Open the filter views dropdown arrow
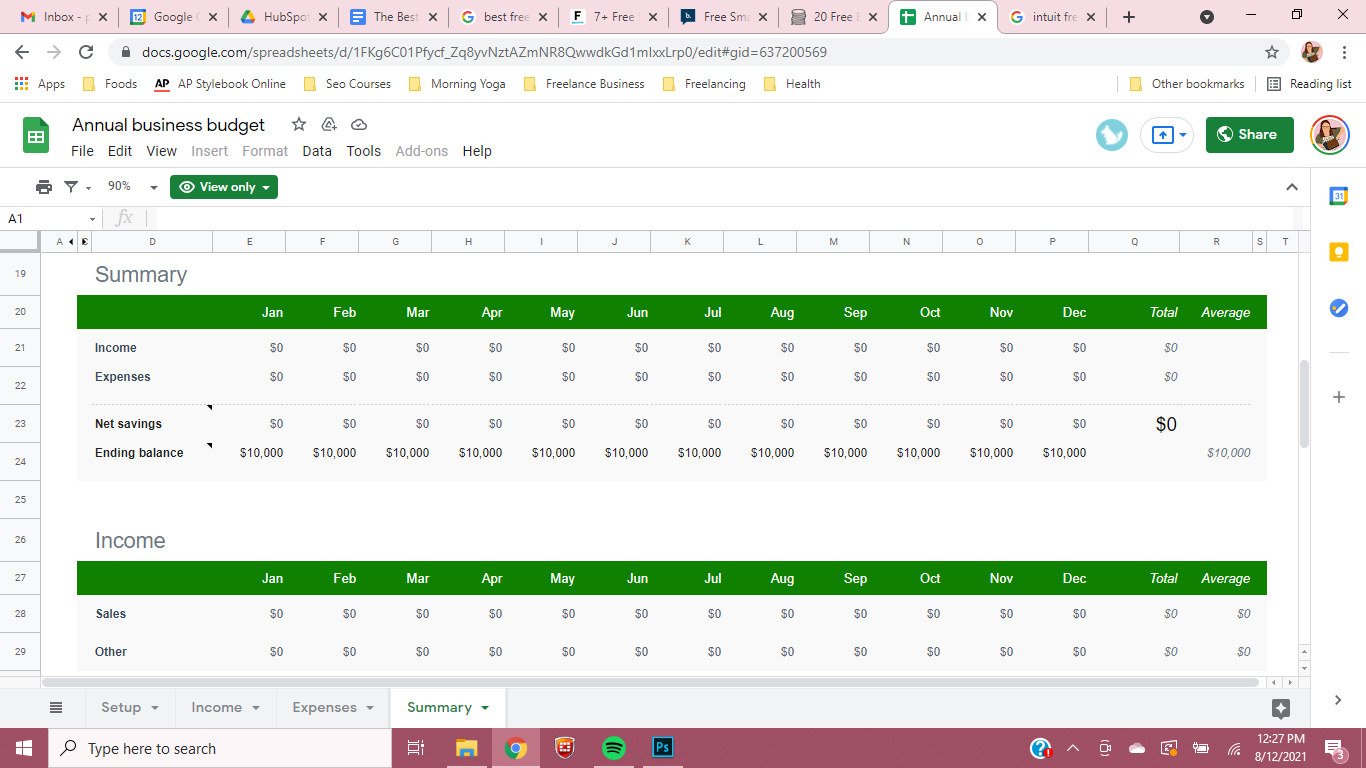The height and width of the screenshot is (768, 1366). pos(88,188)
